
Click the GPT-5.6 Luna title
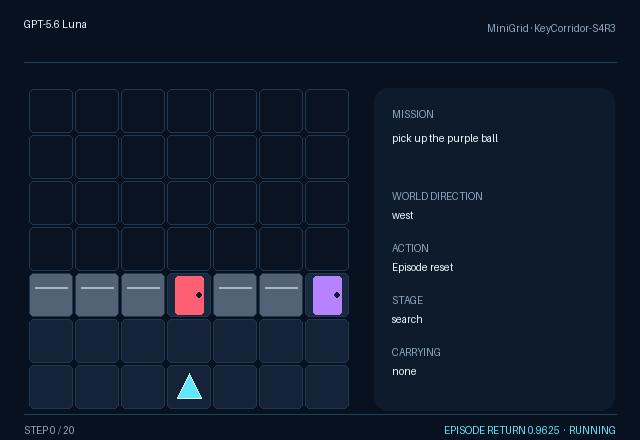55,24
